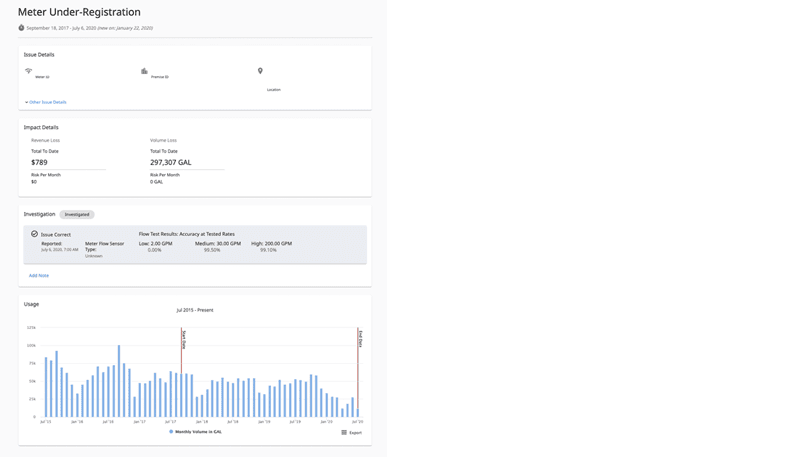Screen dimensions: 789x457
Task: Select the "Meter Flow Sensor Type:" label
Action: pyautogui.click(x=104, y=246)
